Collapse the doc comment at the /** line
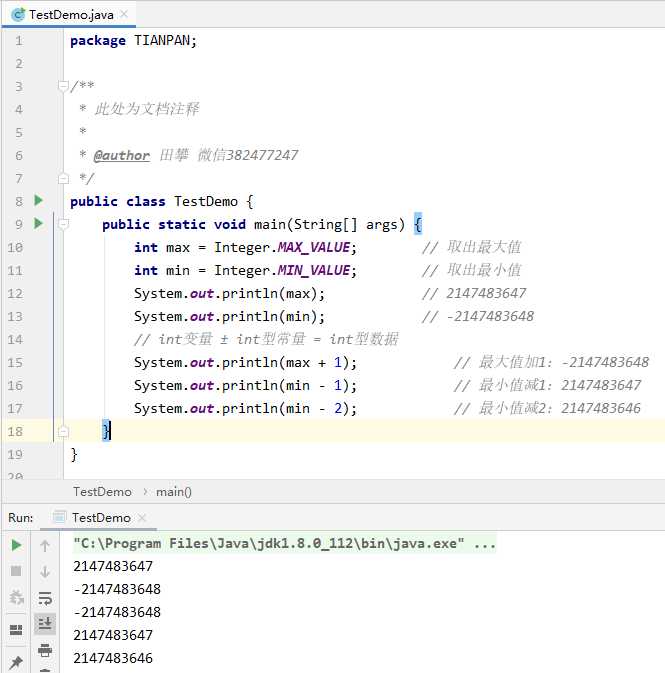The image size is (665, 673). click(63, 86)
